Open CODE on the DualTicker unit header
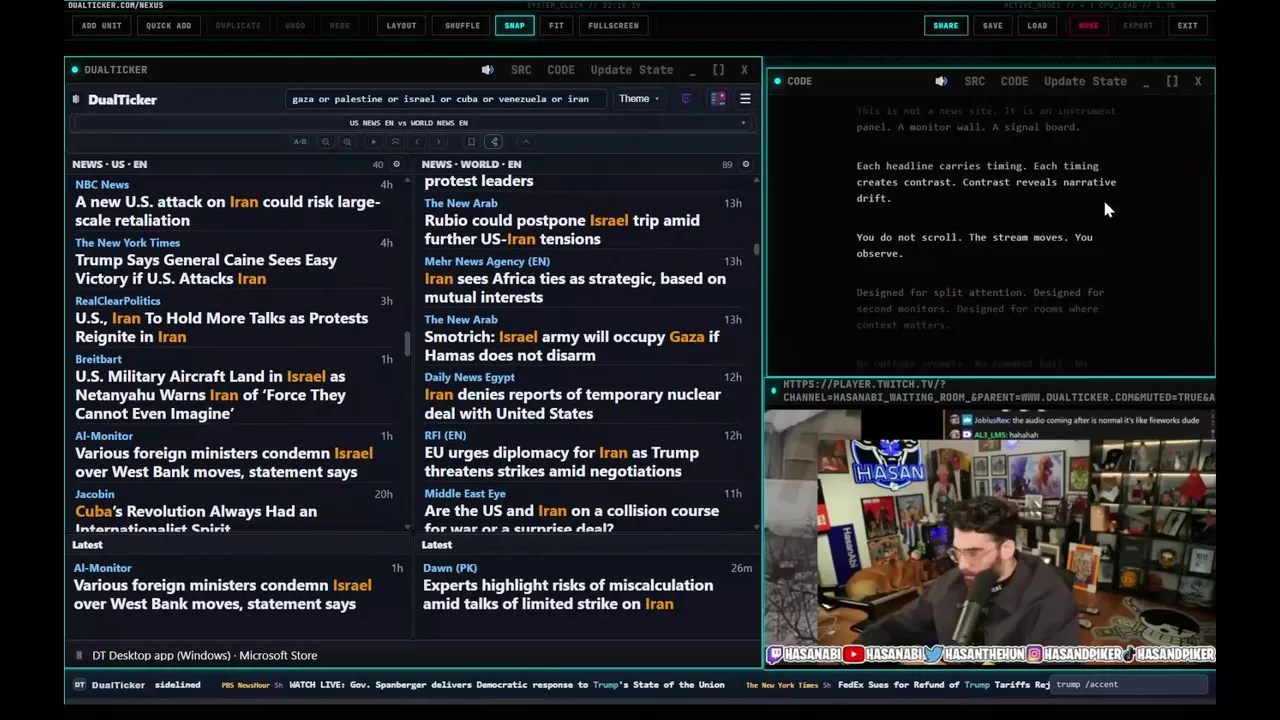The height and width of the screenshot is (720, 1280). pos(561,70)
